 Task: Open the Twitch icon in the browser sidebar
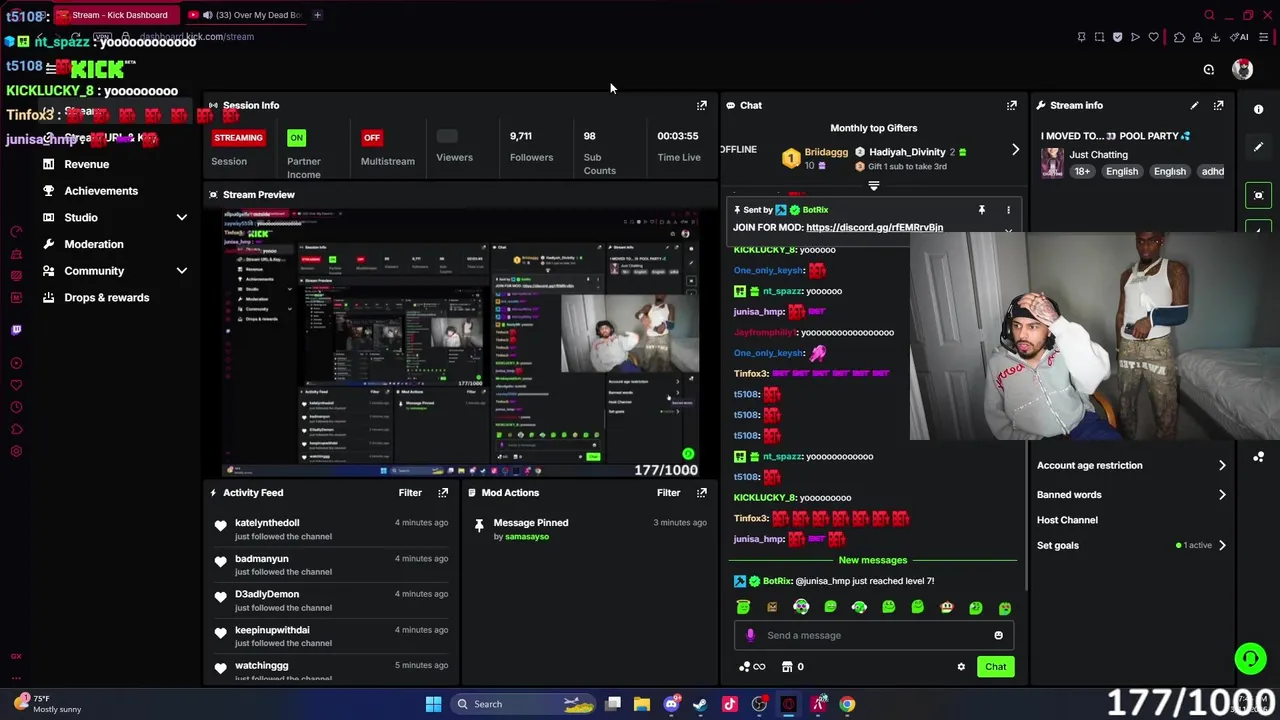[x=16, y=330]
